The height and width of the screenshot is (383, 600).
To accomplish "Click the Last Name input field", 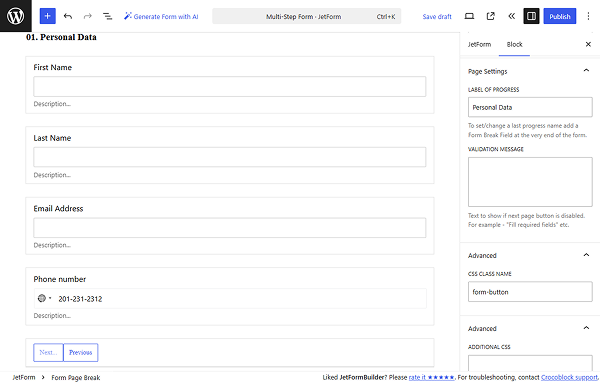I will 230,157.
